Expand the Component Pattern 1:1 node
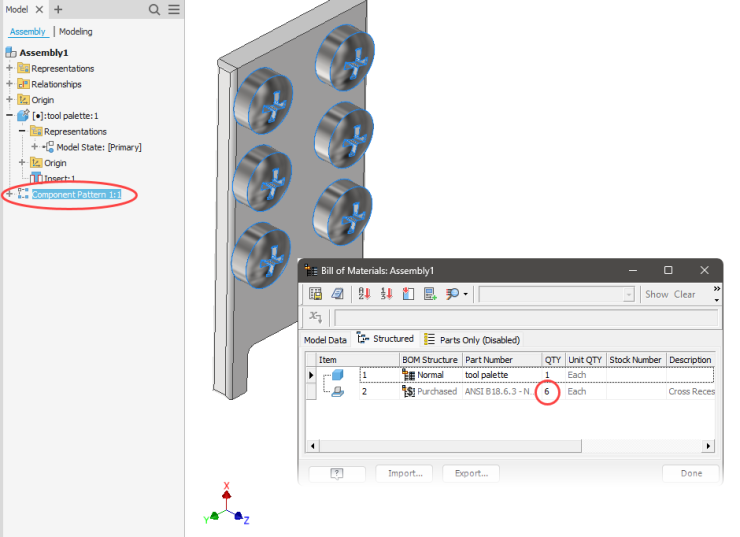Screen dimensions: 740x537 pyautogui.click(x=9, y=194)
